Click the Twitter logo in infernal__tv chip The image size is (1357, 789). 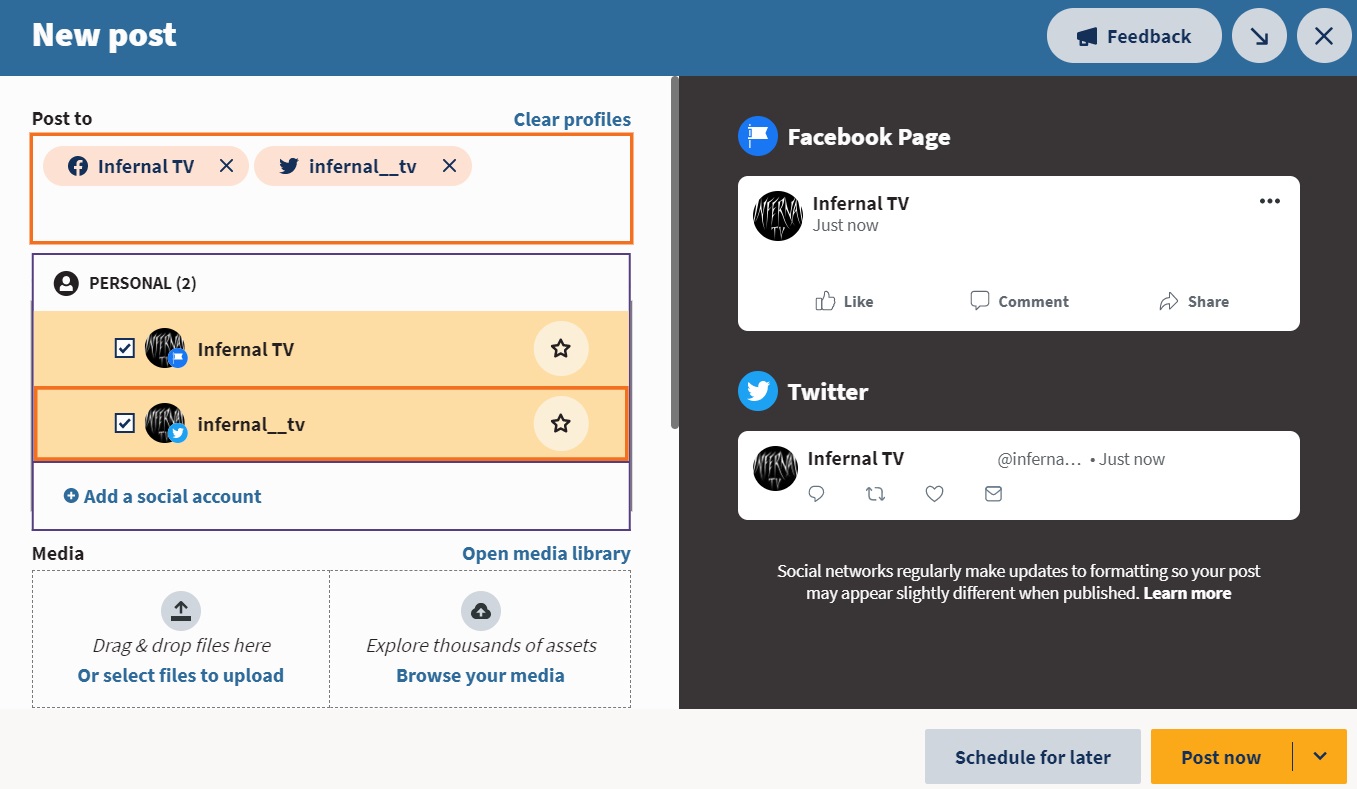(289, 166)
